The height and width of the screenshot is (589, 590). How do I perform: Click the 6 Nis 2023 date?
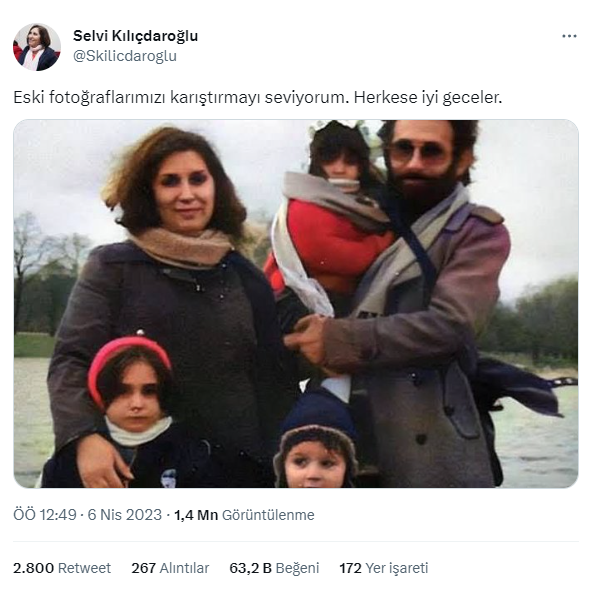[x=125, y=515]
